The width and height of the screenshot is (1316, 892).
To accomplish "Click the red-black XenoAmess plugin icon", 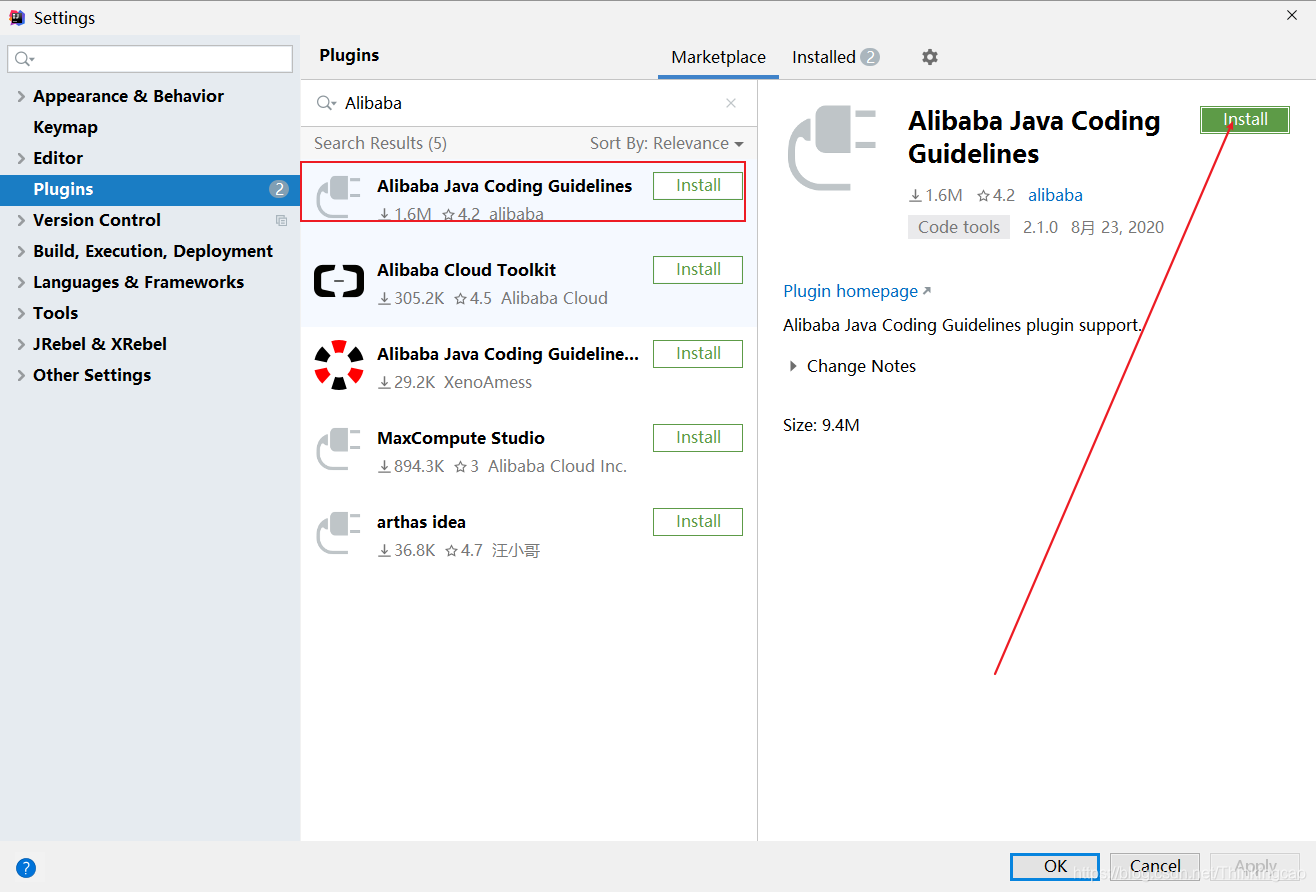I will [339, 365].
